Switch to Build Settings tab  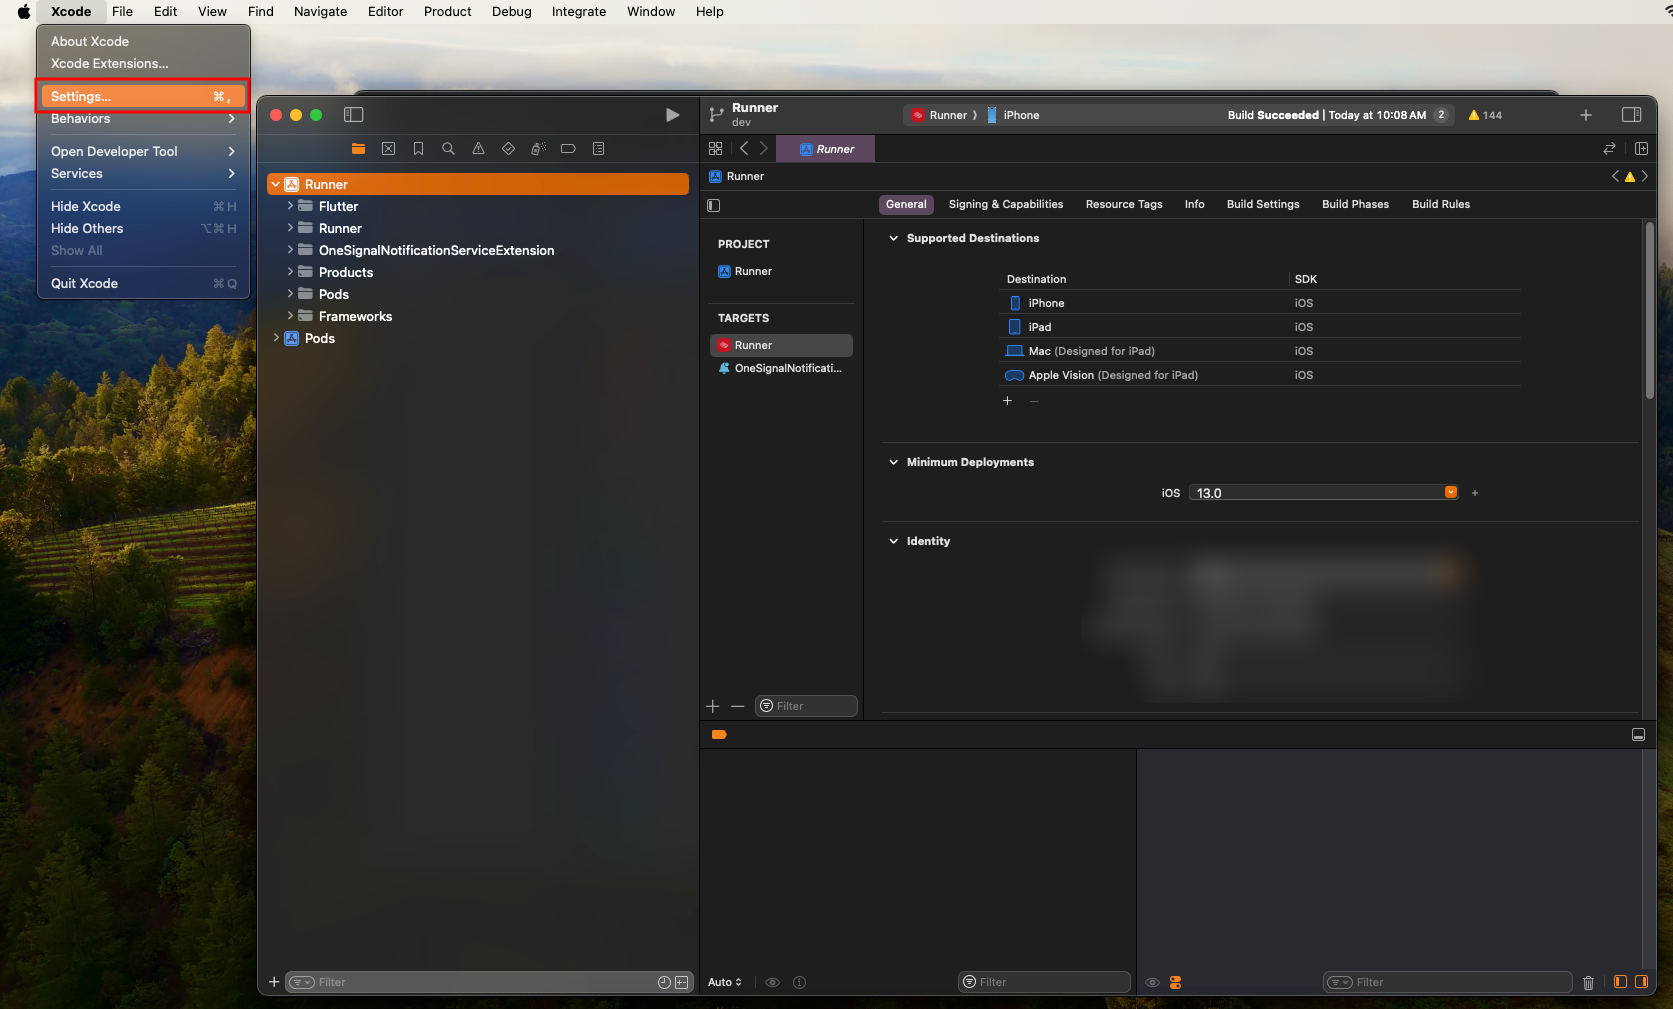[1263, 204]
